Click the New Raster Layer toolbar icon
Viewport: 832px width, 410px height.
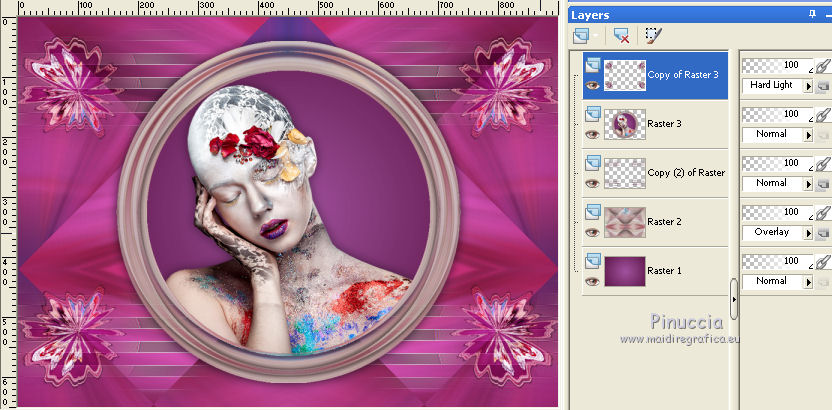tap(582, 36)
